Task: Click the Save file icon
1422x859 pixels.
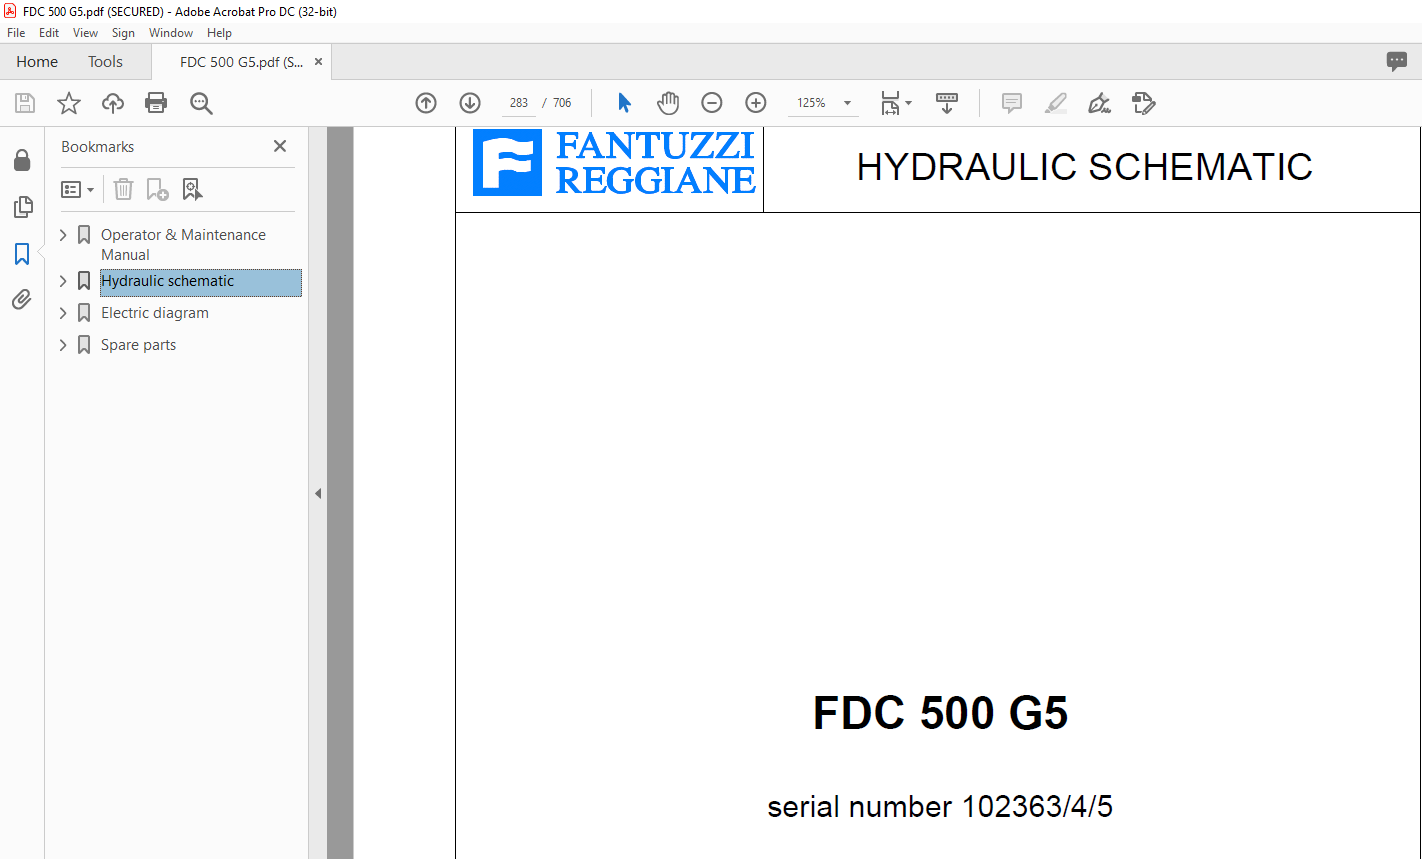Action: click(25, 103)
